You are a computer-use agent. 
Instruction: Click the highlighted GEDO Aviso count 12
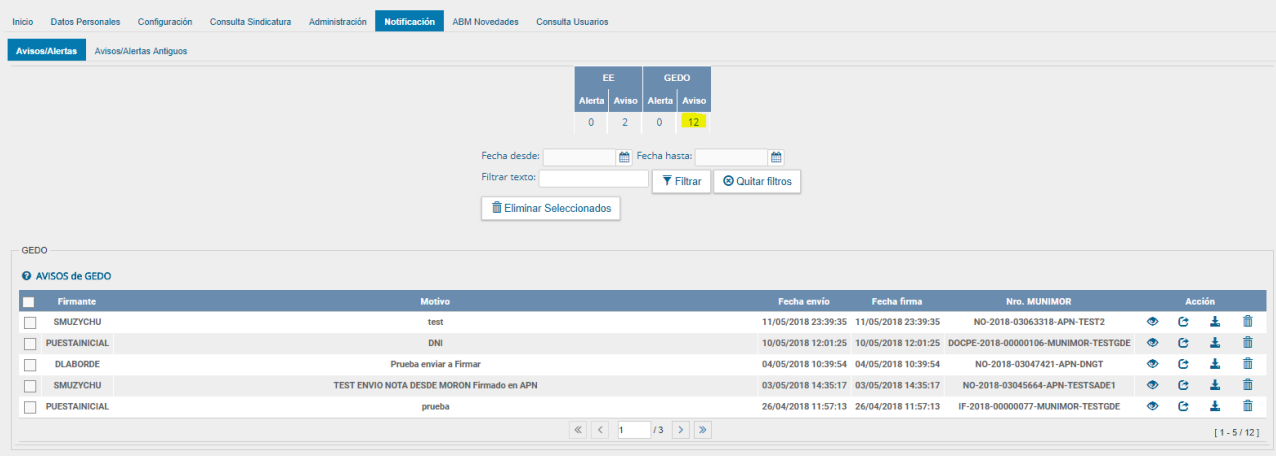coord(692,122)
